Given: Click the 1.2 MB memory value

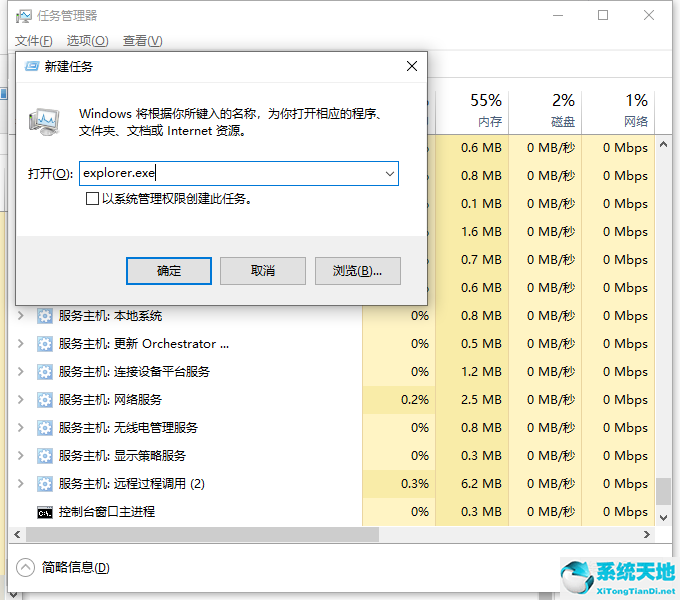Looking at the screenshot, I should click(481, 372).
